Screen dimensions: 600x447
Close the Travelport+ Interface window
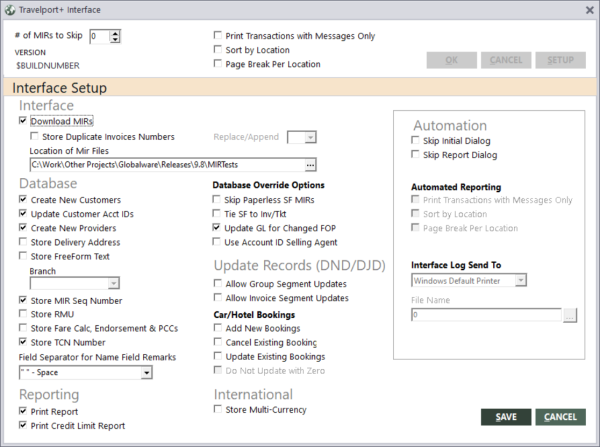pyautogui.click(x=590, y=10)
